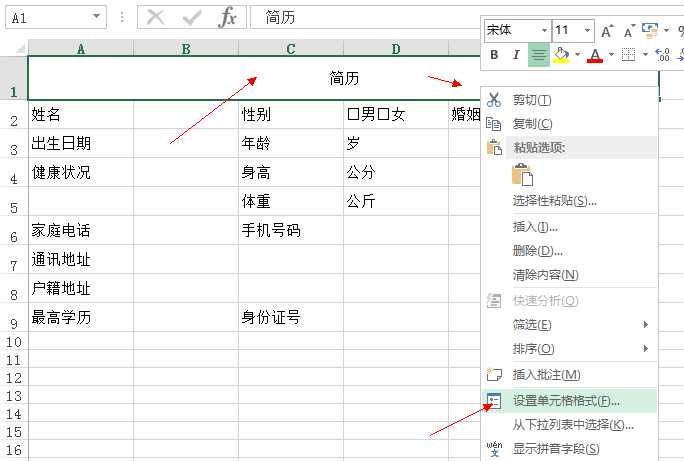The height and width of the screenshot is (461, 684).
Task: Click the cancel X button in formula bar
Action: tap(155, 18)
